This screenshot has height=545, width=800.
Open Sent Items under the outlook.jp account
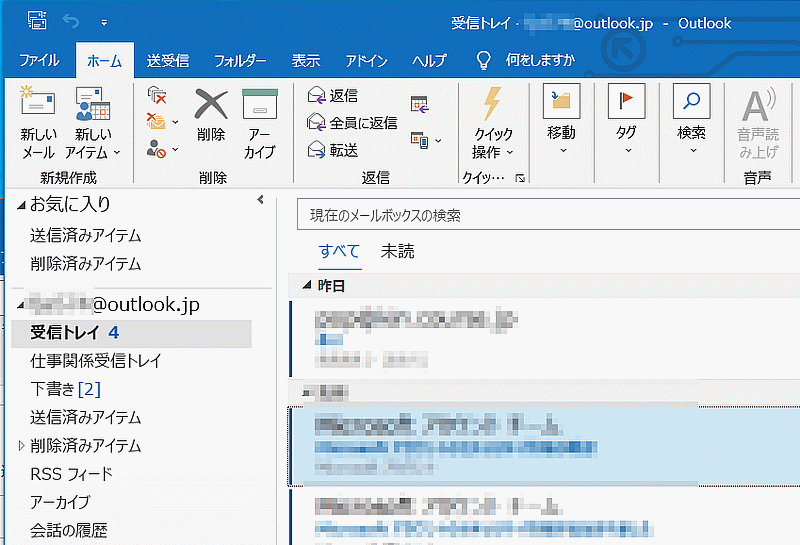click(86, 417)
